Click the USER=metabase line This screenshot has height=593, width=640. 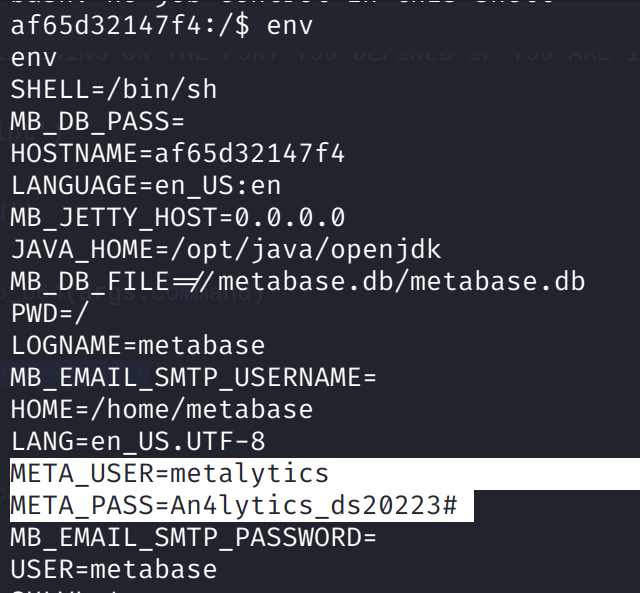coord(113,569)
